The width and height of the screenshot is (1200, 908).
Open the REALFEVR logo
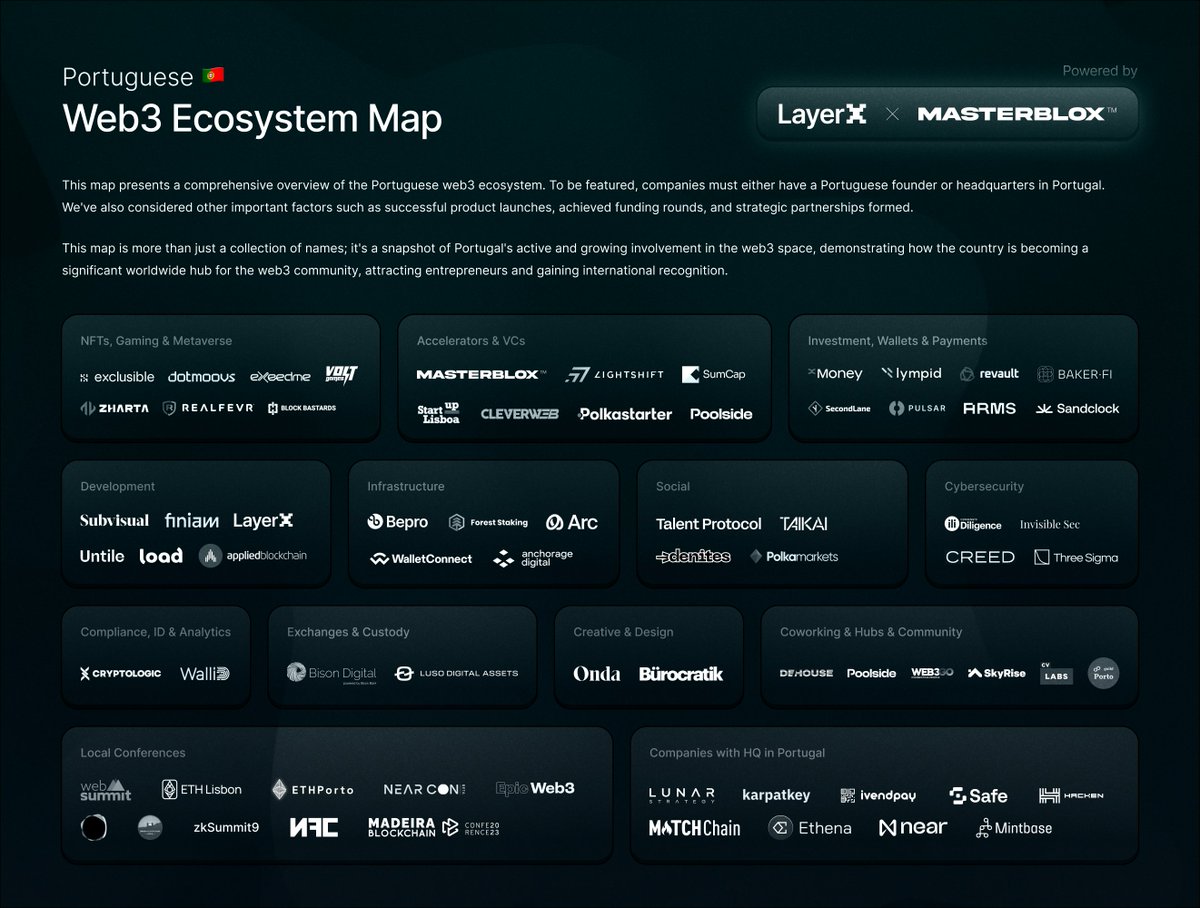[208, 408]
